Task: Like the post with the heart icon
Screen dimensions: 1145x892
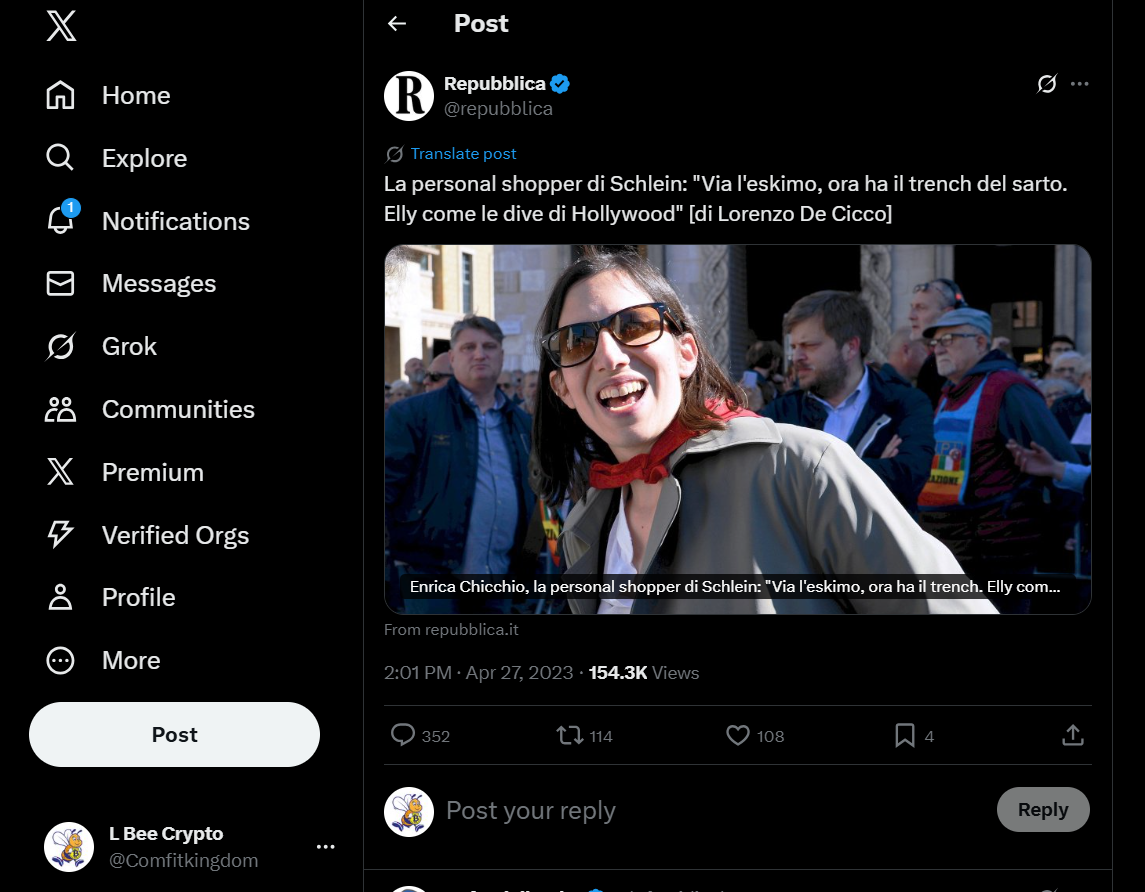Action: point(738,736)
